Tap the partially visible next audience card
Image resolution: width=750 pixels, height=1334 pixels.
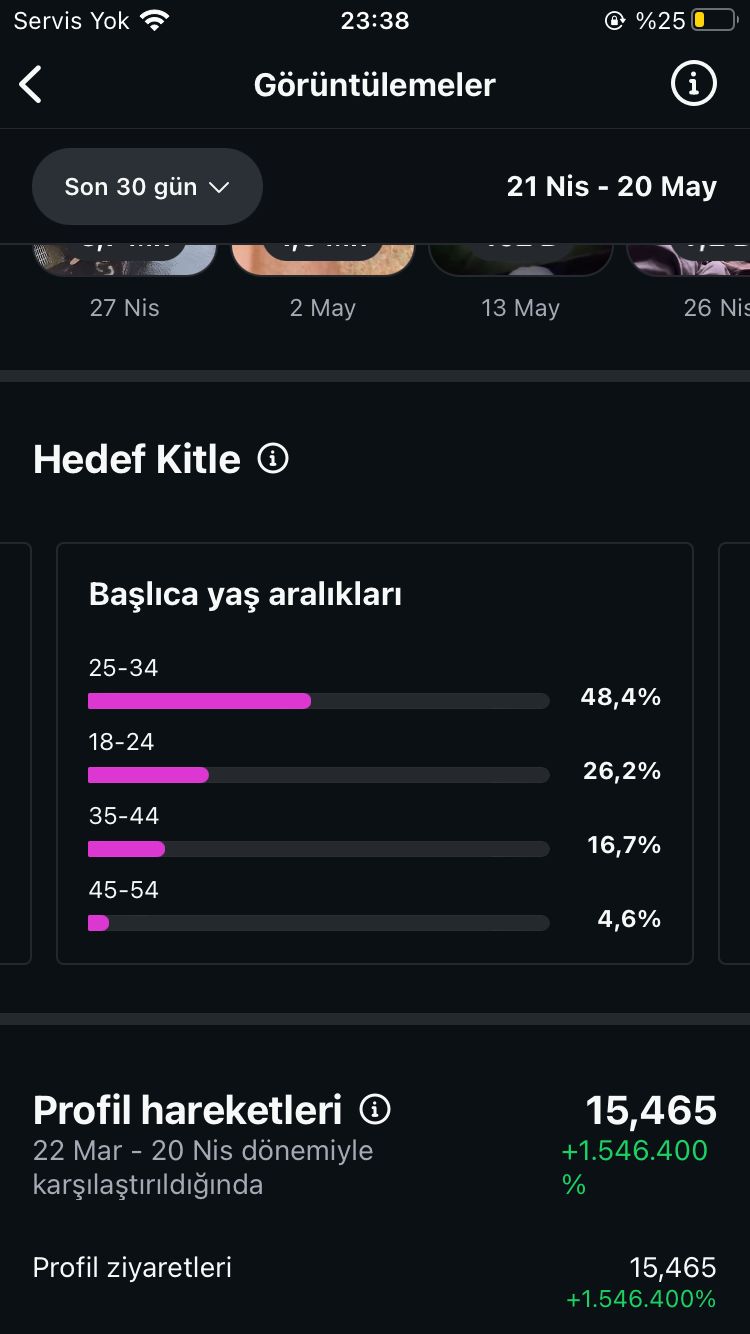pyautogui.click(x=734, y=753)
